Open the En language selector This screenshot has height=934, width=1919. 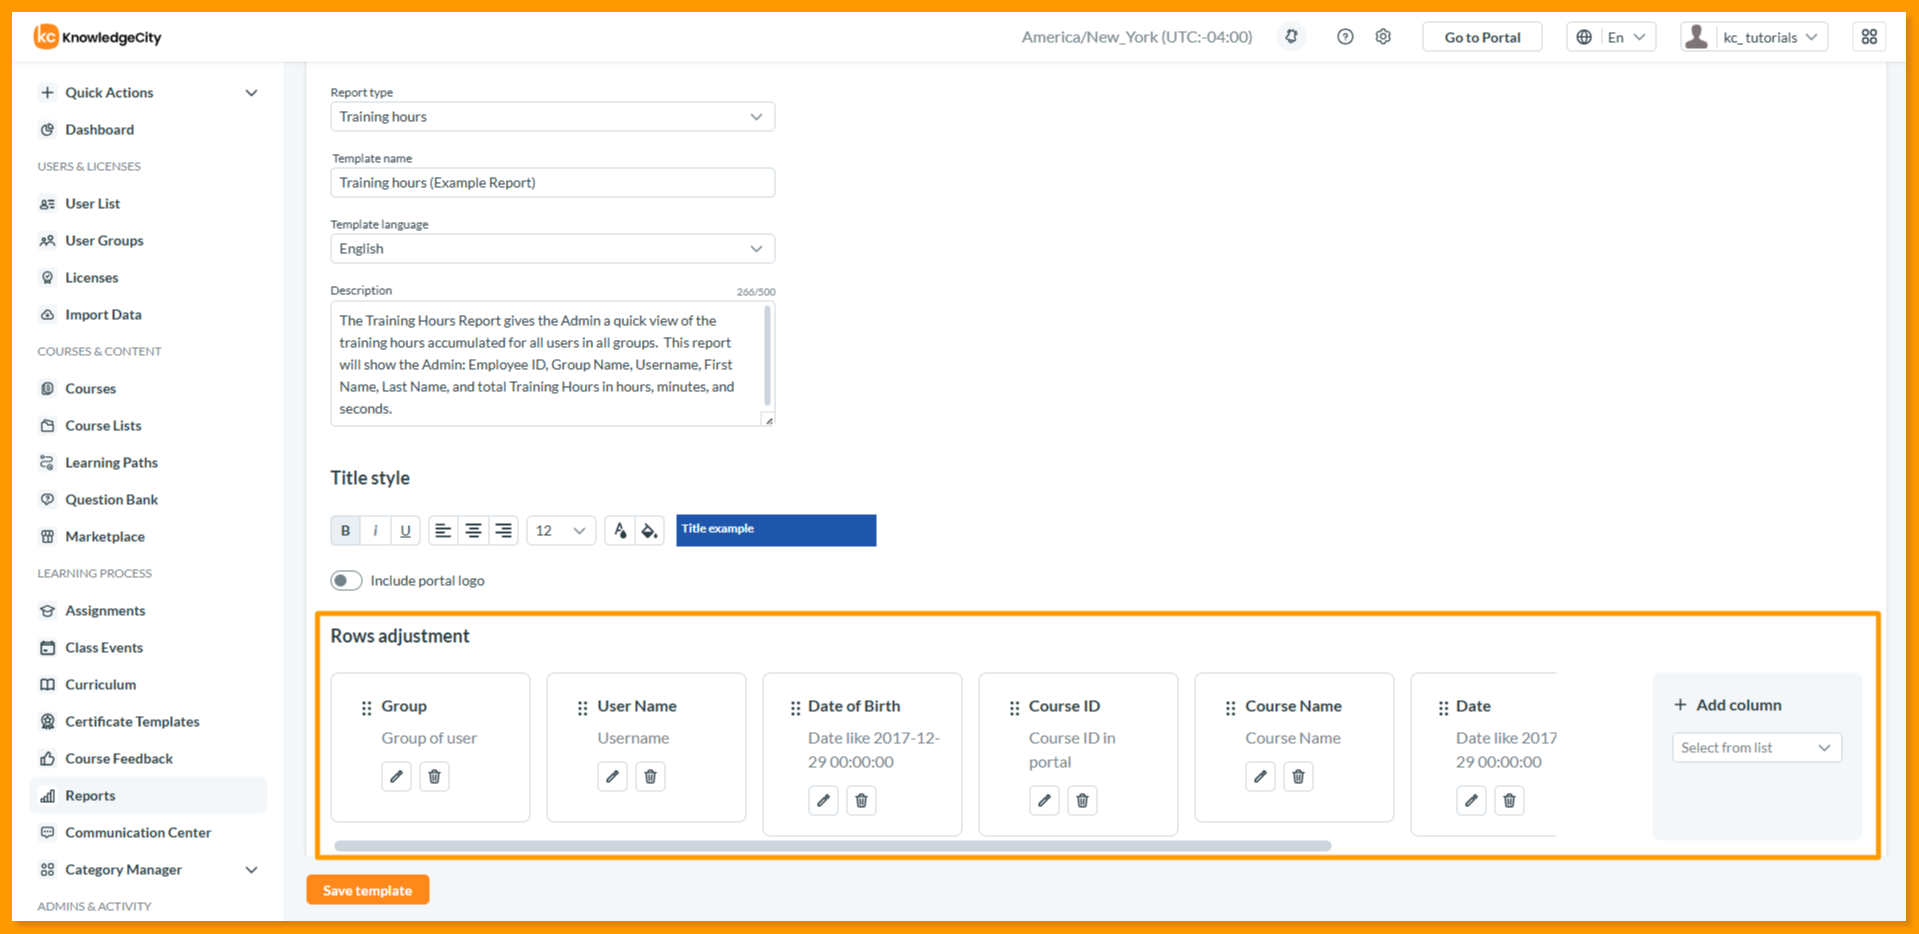pos(1611,37)
